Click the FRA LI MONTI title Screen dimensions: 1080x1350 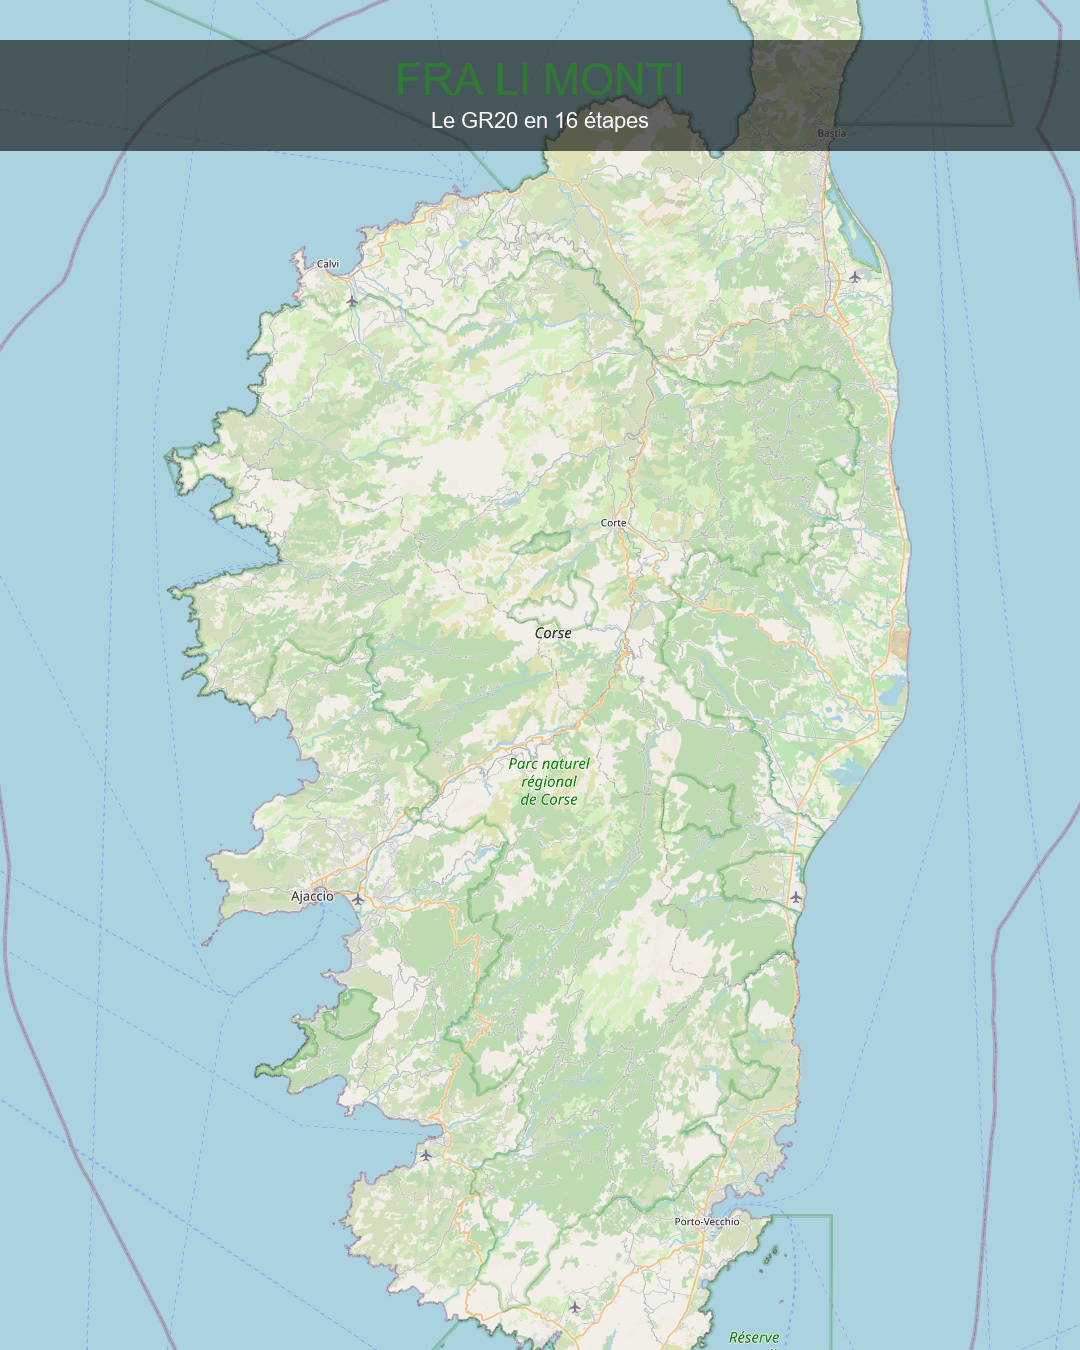pos(539,80)
